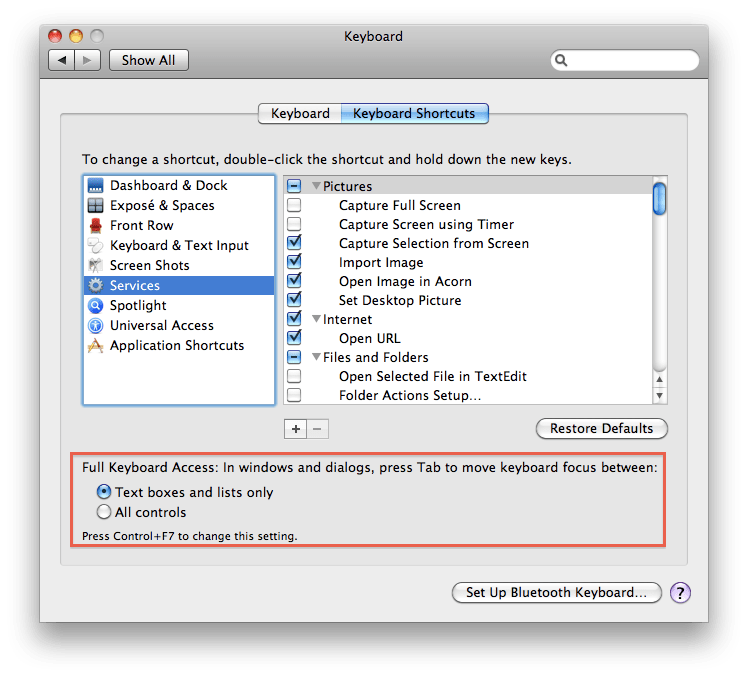This screenshot has height=677, width=748.
Task: Click the Keyboard & Text Input icon
Action: [95, 246]
